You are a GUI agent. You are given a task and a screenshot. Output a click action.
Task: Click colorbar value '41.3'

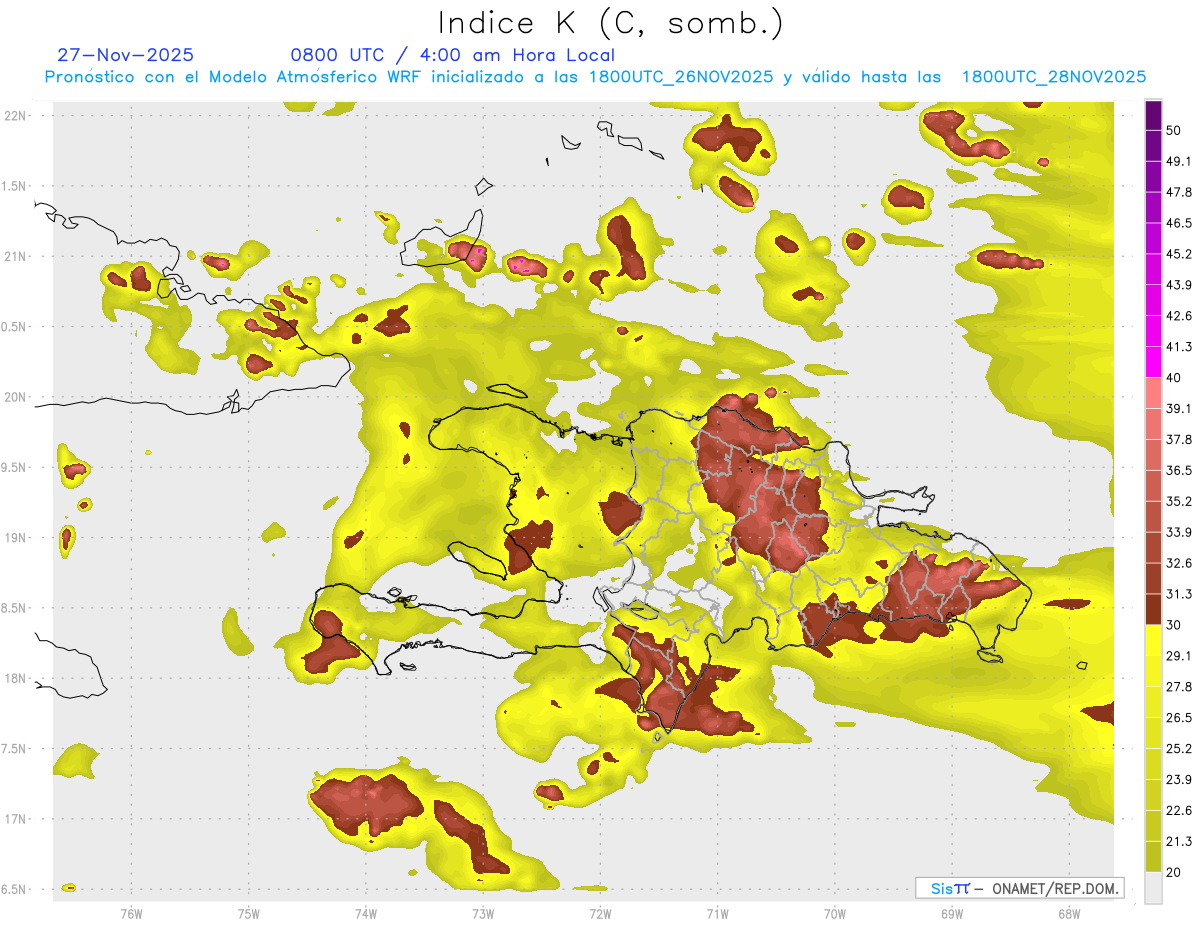[1179, 347]
